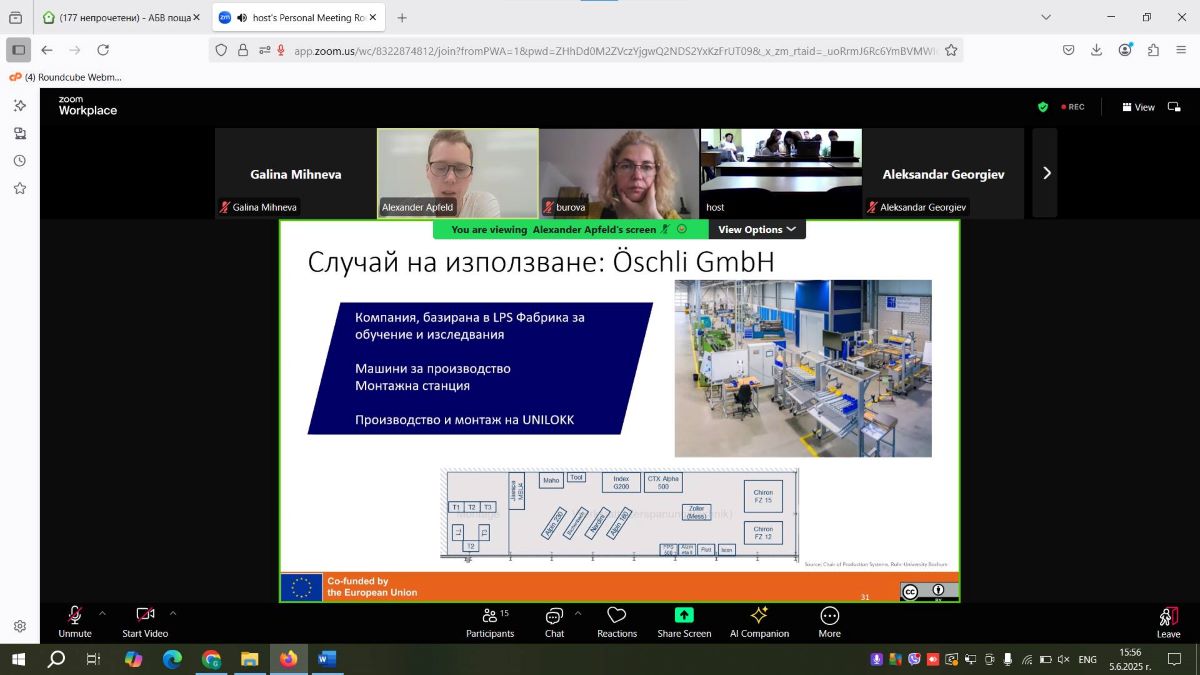The height and width of the screenshot is (675, 1200).
Task: Open the Extensions puzzle icon
Action: 1153,50
